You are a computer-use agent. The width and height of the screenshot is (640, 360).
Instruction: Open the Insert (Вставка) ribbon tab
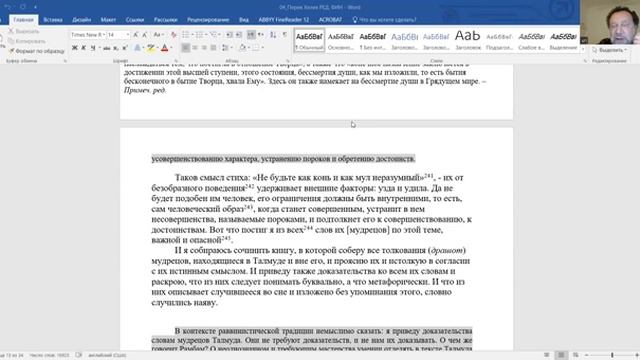[x=53, y=20]
